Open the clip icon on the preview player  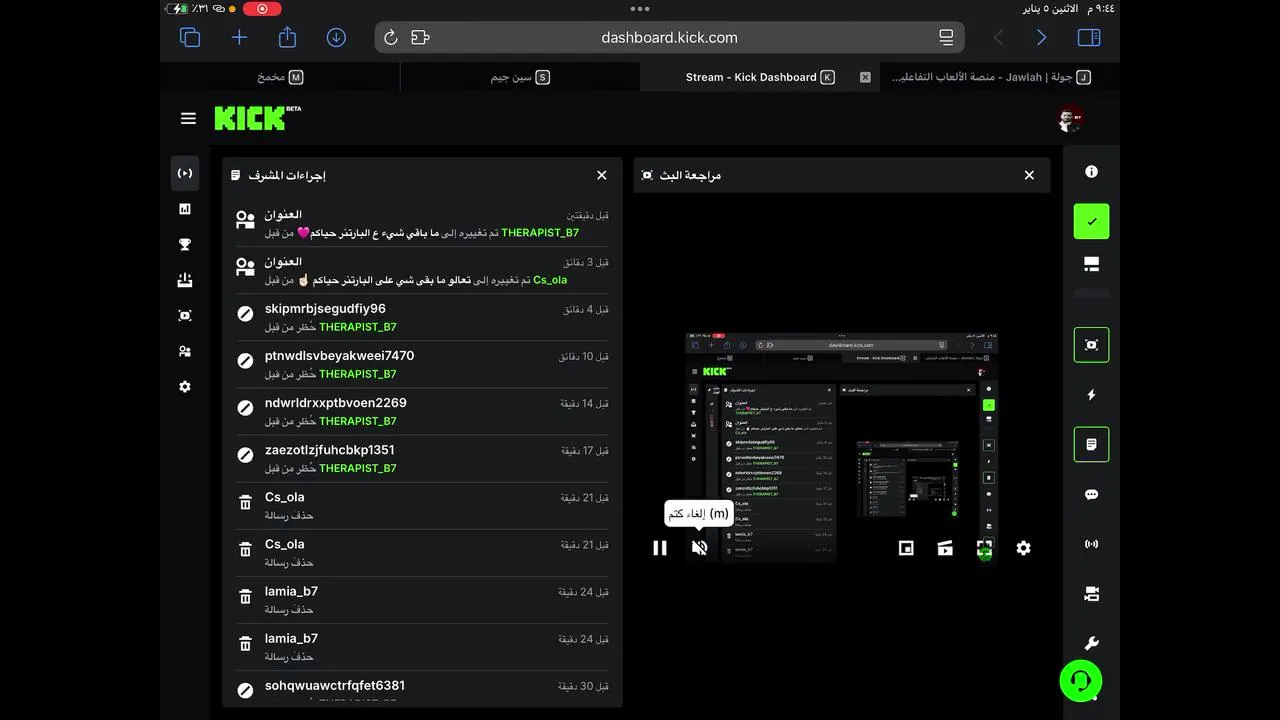(945, 548)
